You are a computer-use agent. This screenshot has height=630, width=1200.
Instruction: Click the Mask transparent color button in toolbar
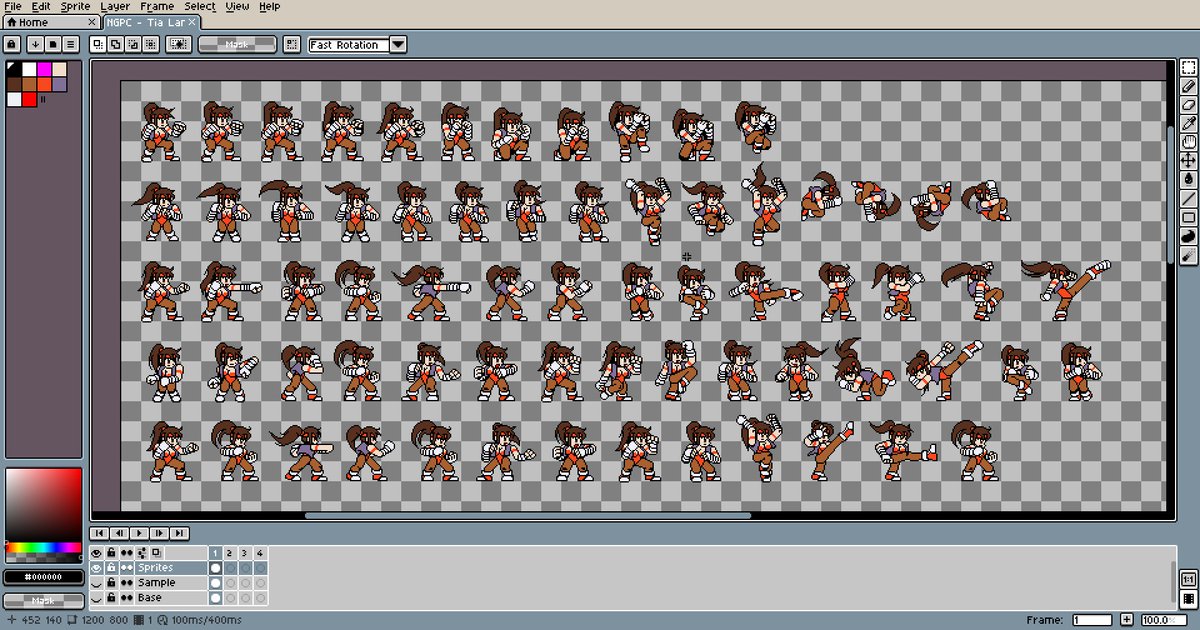coord(237,44)
